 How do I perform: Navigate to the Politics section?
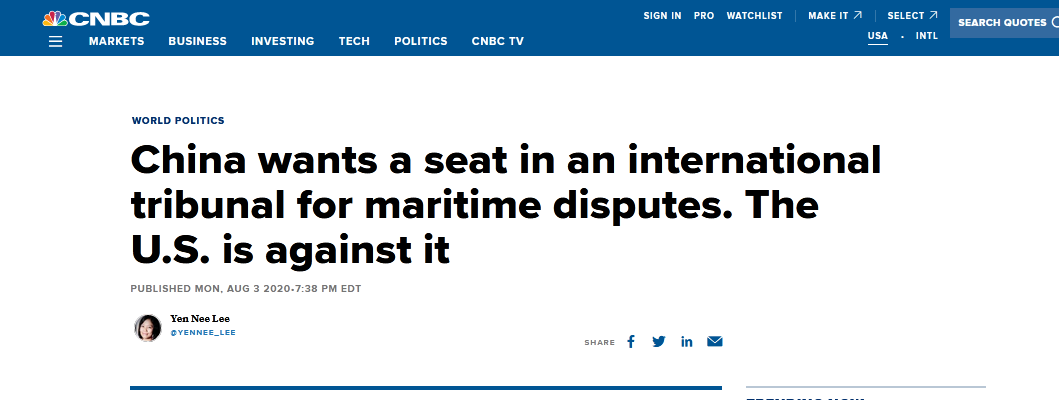click(420, 41)
